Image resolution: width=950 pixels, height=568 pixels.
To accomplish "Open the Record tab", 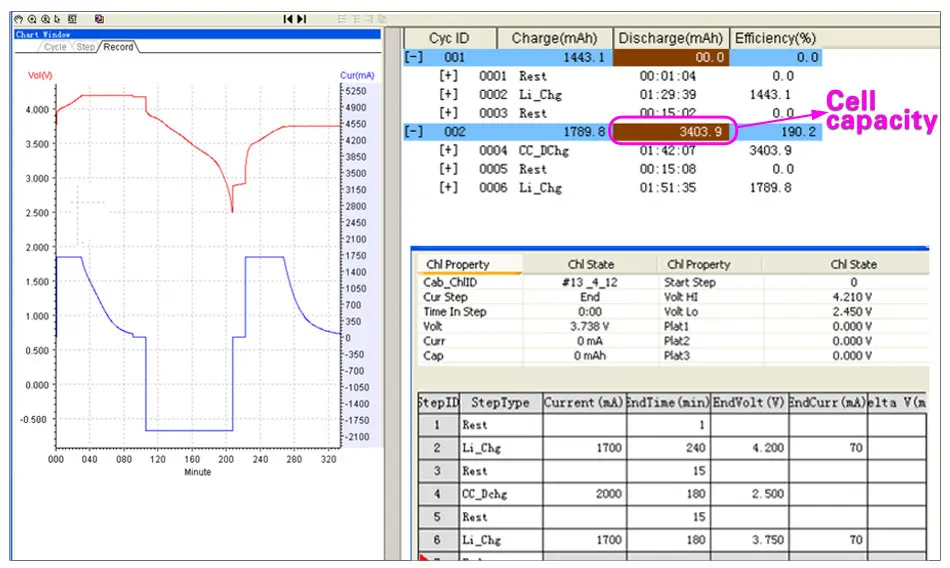I will pyautogui.click(x=118, y=47).
